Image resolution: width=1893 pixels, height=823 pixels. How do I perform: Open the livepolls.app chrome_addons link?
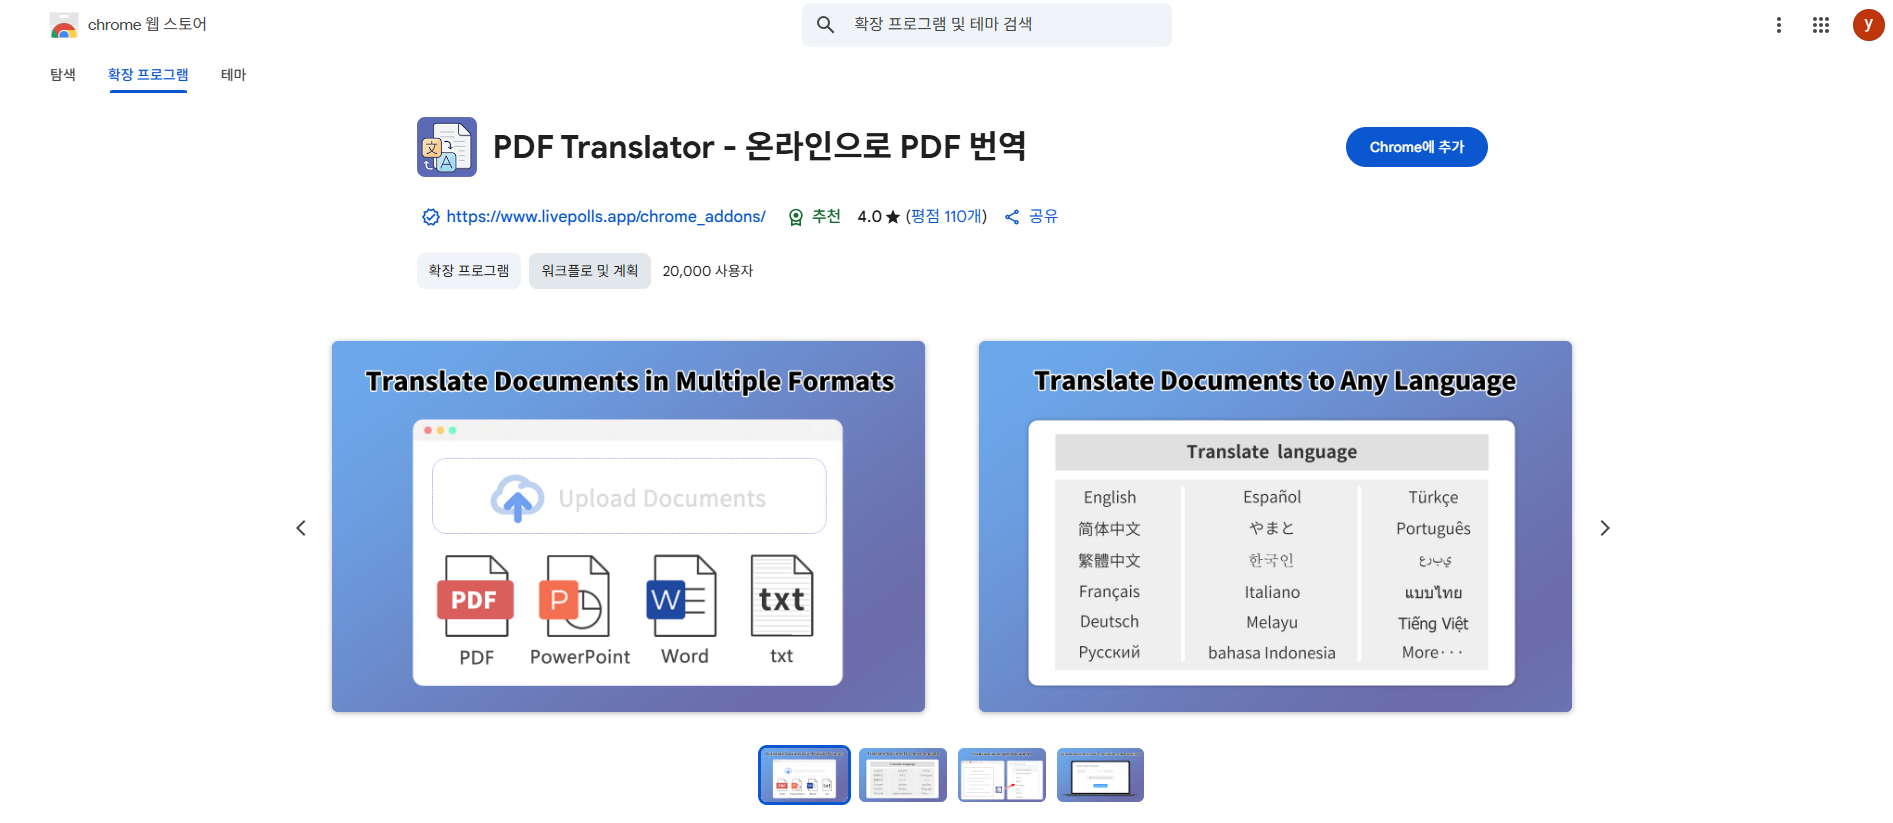pyautogui.click(x=606, y=217)
